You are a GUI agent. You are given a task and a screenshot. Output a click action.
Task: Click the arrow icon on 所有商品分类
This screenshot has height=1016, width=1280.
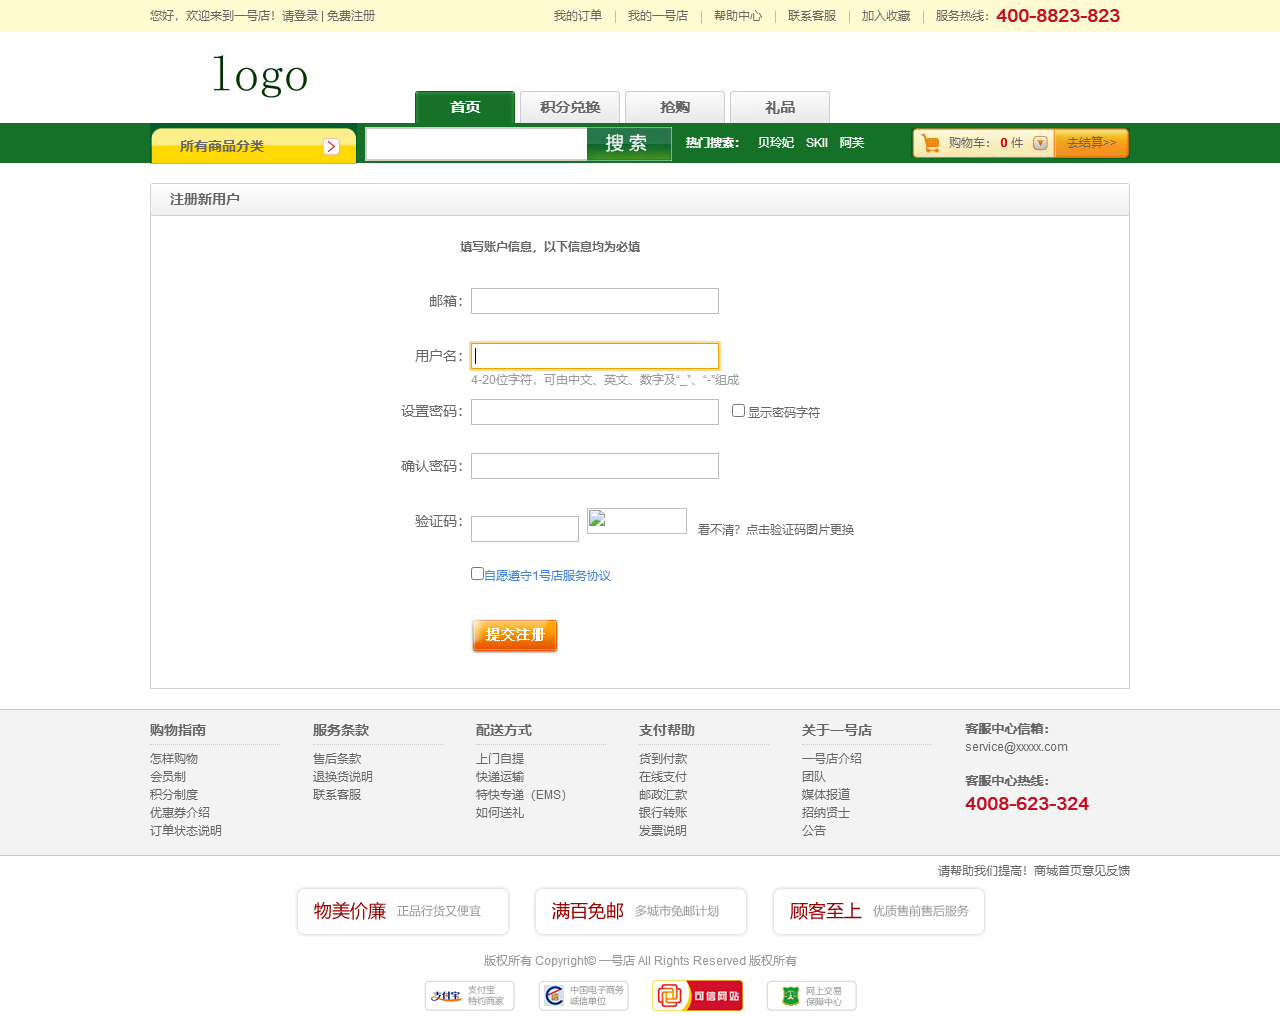point(331,147)
